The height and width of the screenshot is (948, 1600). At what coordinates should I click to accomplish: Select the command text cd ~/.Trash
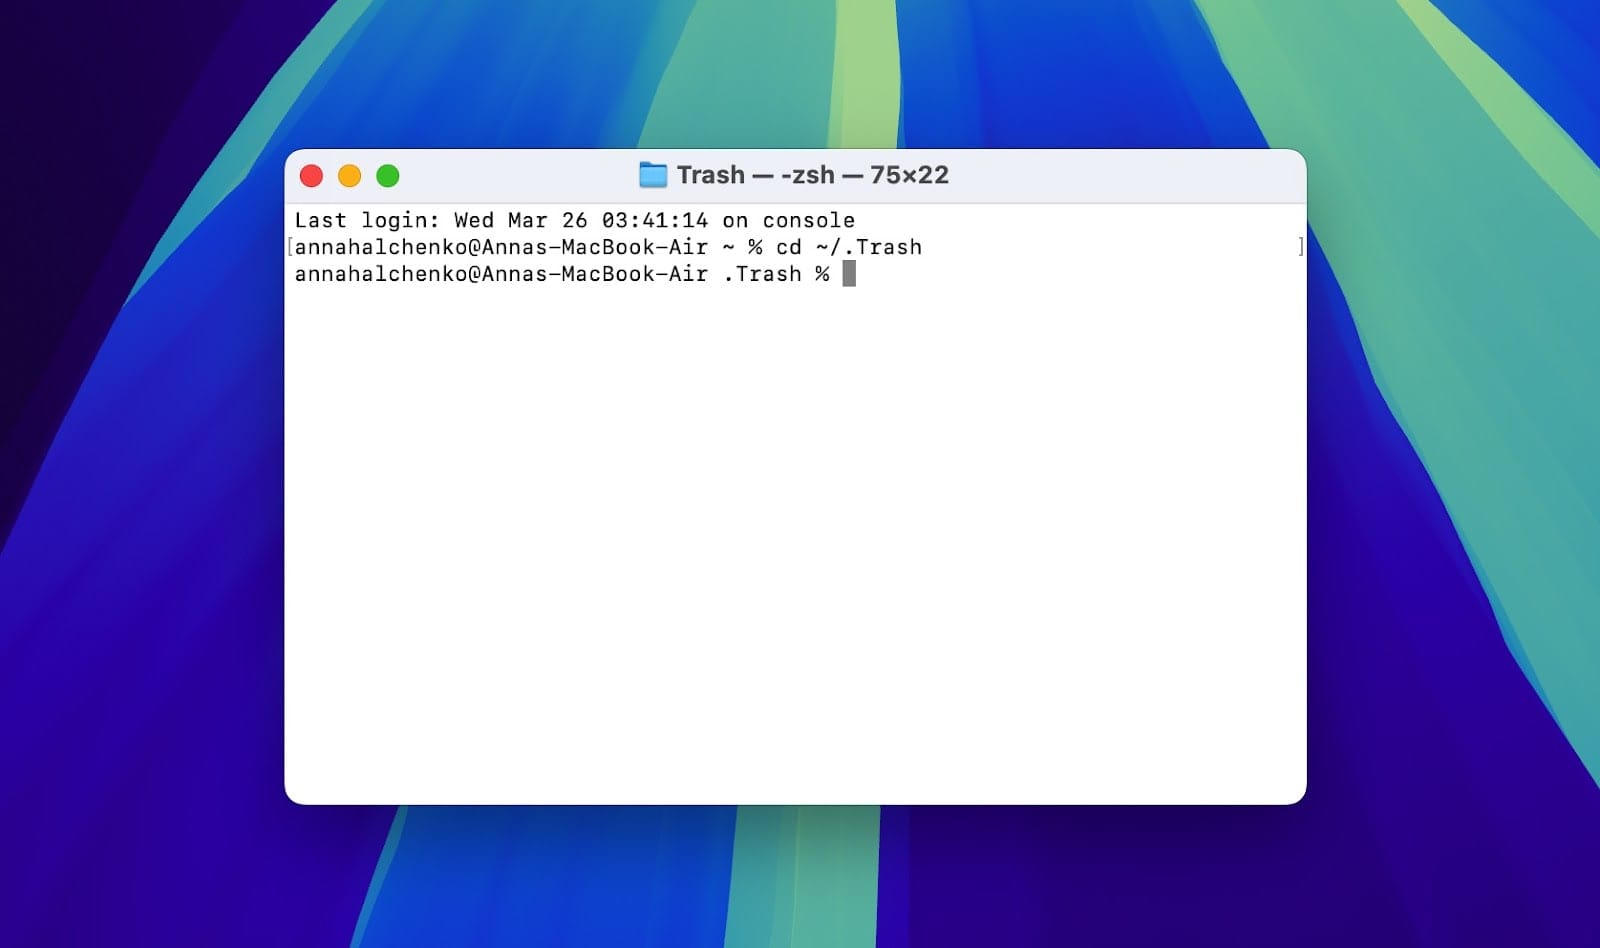(x=850, y=247)
